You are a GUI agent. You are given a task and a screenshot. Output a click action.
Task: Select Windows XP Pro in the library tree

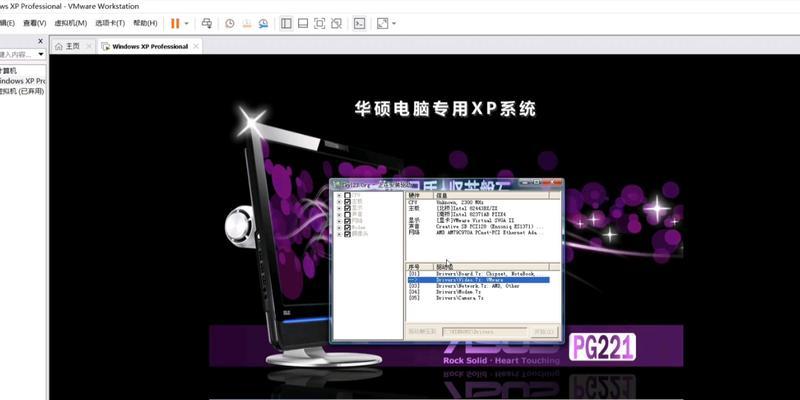[x=22, y=81]
